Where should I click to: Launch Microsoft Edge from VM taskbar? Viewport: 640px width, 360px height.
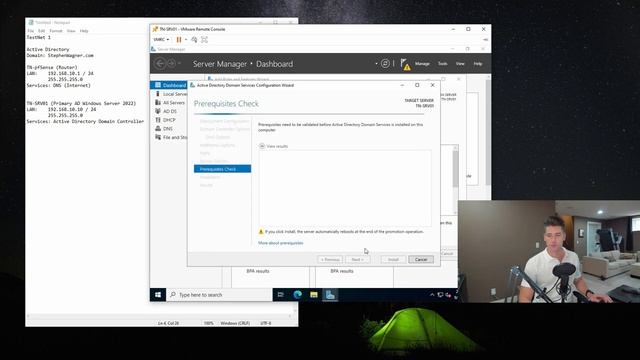(x=298, y=295)
